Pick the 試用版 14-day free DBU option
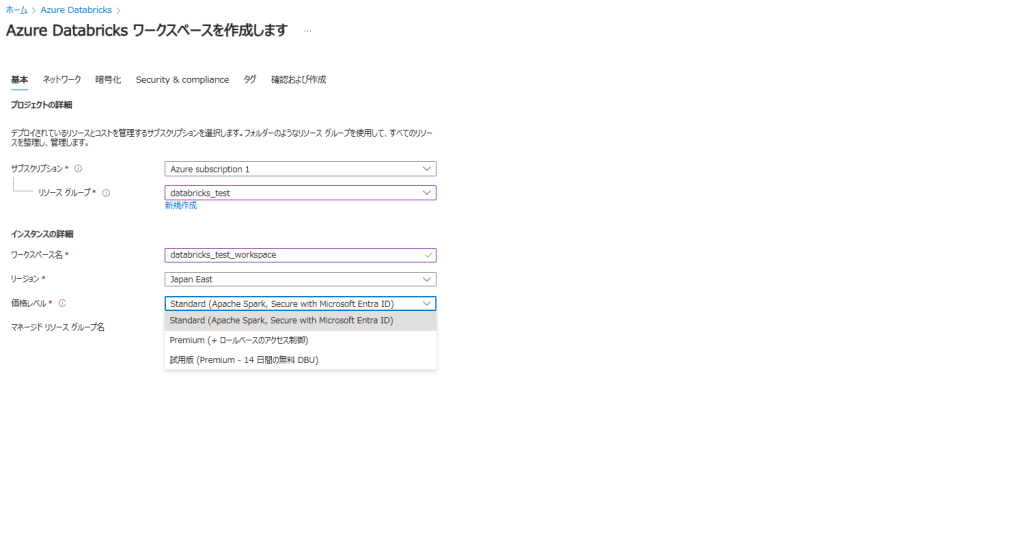Image resolution: width=1024 pixels, height=553 pixels. (x=244, y=359)
